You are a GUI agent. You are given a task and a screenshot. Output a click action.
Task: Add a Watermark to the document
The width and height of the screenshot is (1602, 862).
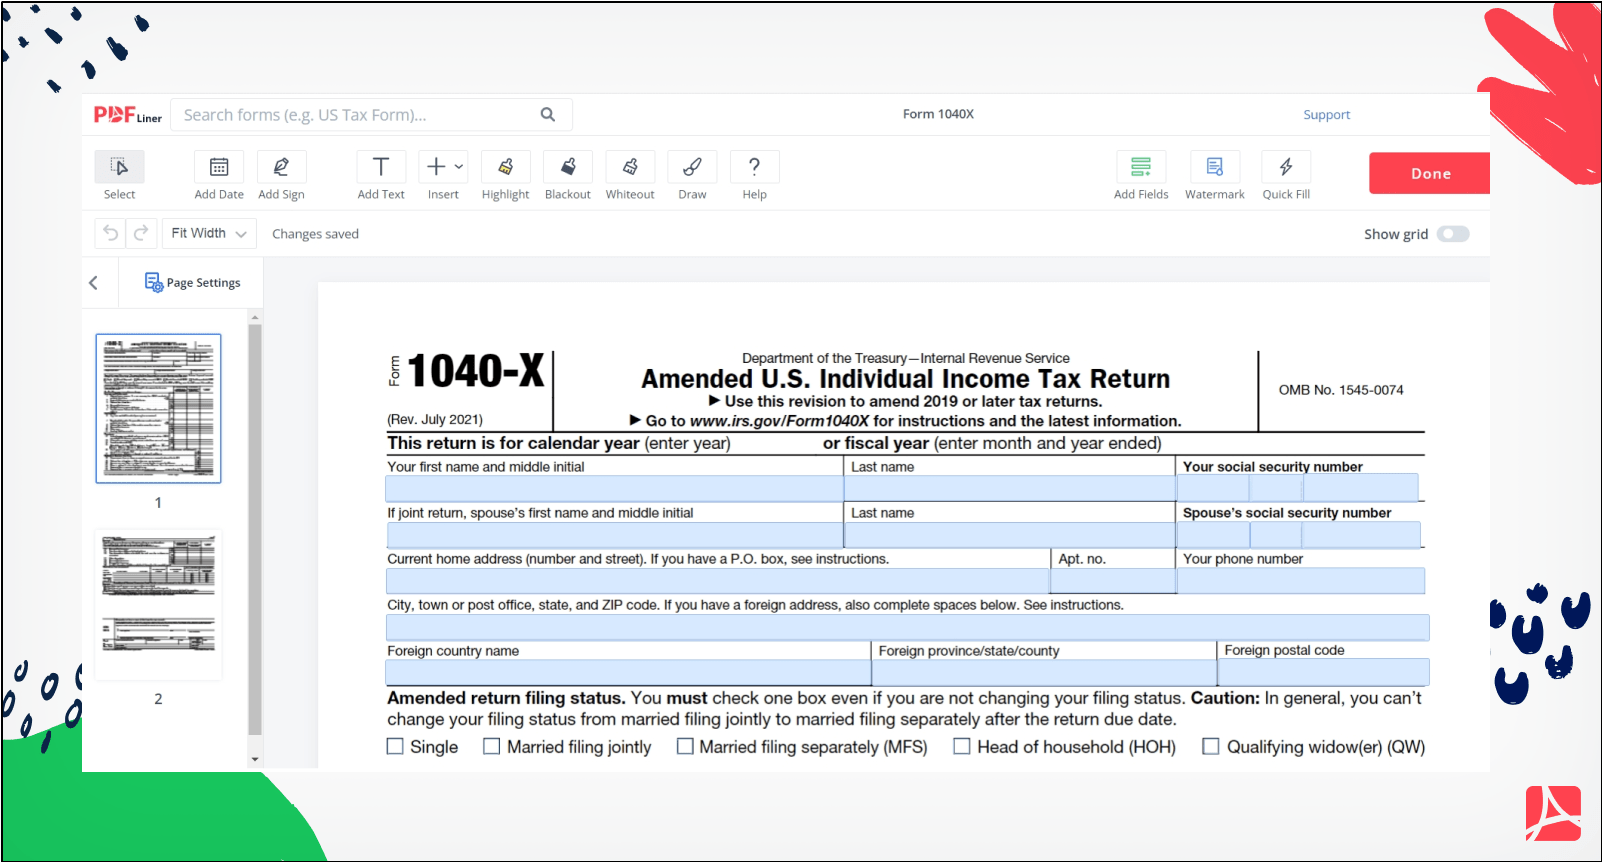pyautogui.click(x=1215, y=167)
